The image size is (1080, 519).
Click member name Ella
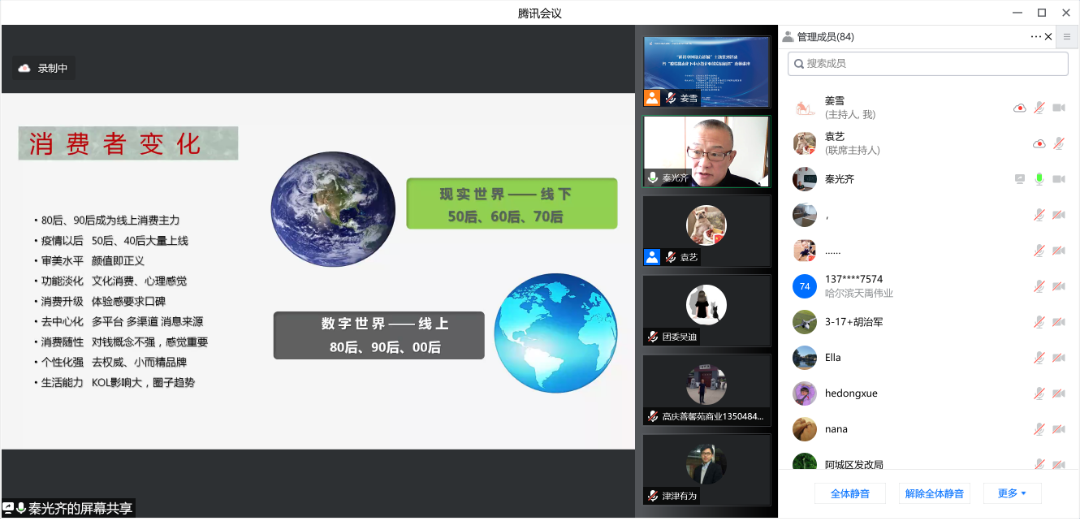[833, 357]
